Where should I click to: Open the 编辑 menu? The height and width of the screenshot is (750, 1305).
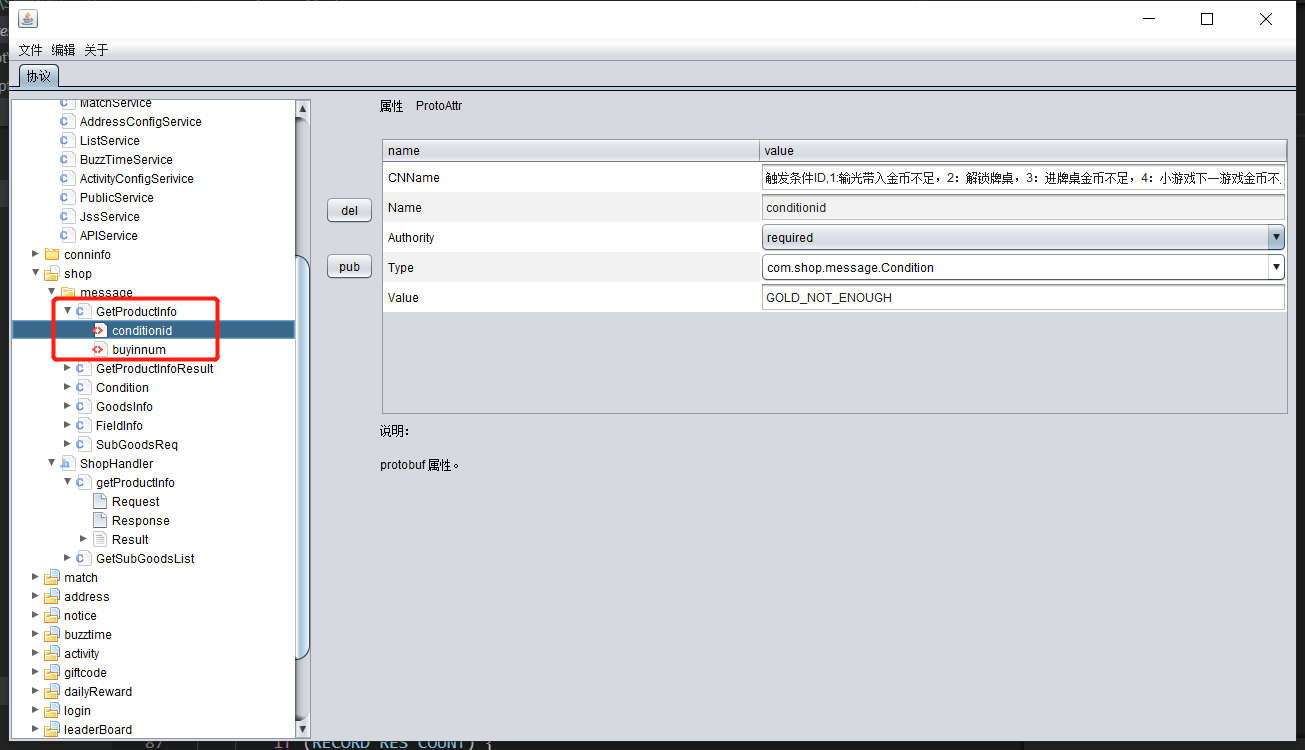coord(64,50)
